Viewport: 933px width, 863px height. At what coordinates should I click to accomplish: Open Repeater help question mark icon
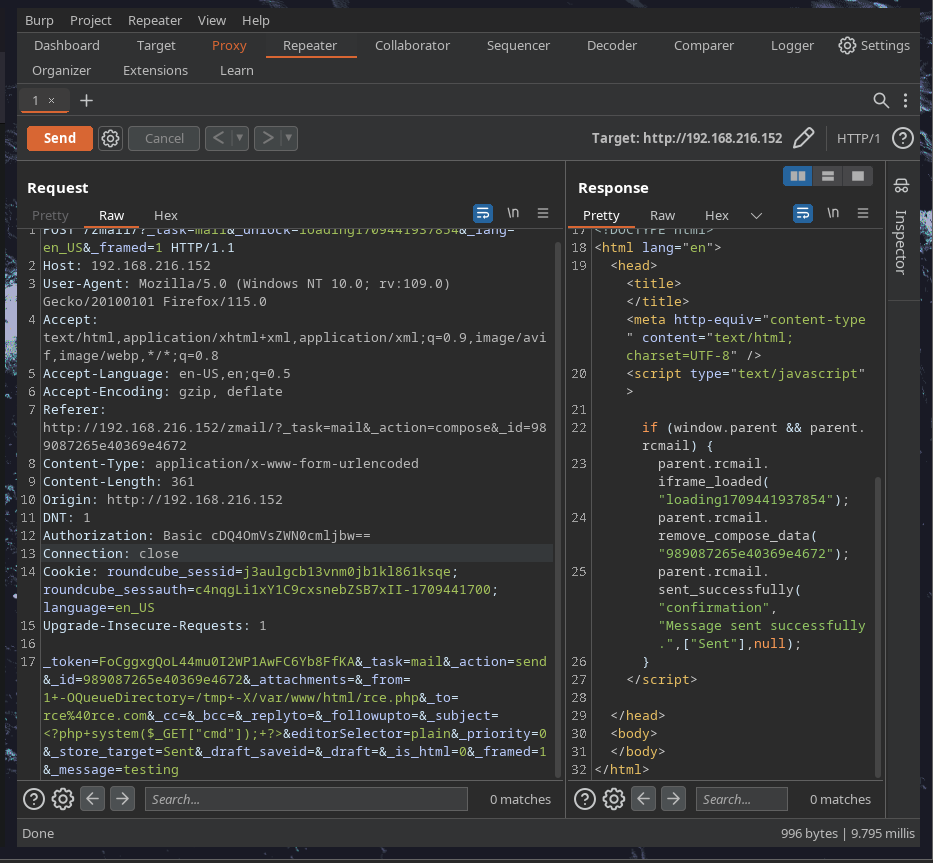click(x=902, y=138)
